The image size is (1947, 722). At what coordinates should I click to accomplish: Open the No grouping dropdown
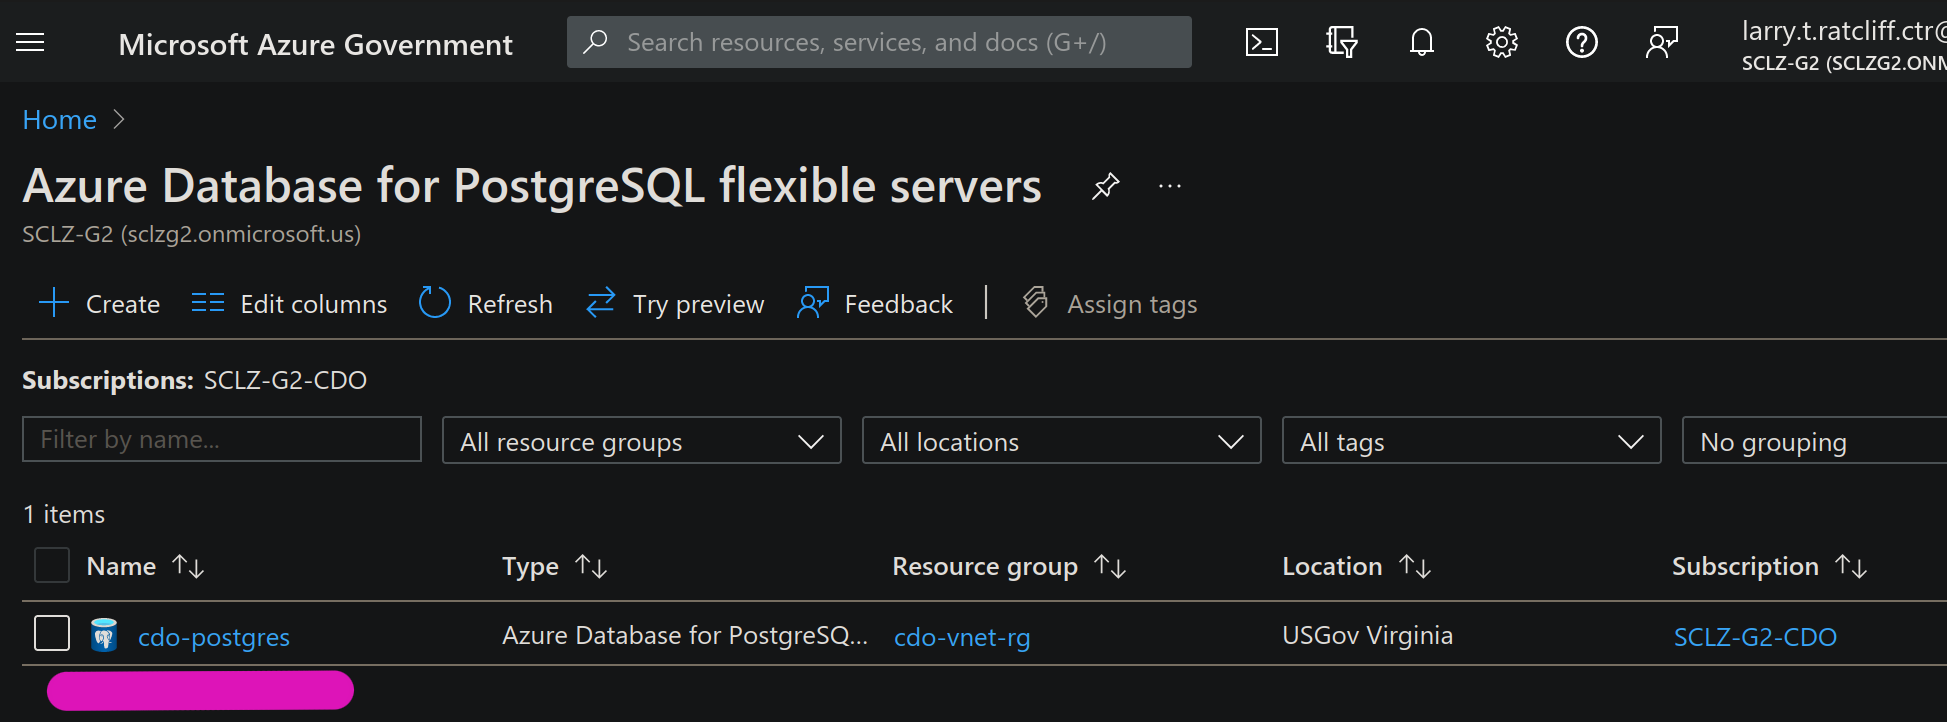pyautogui.click(x=1814, y=441)
